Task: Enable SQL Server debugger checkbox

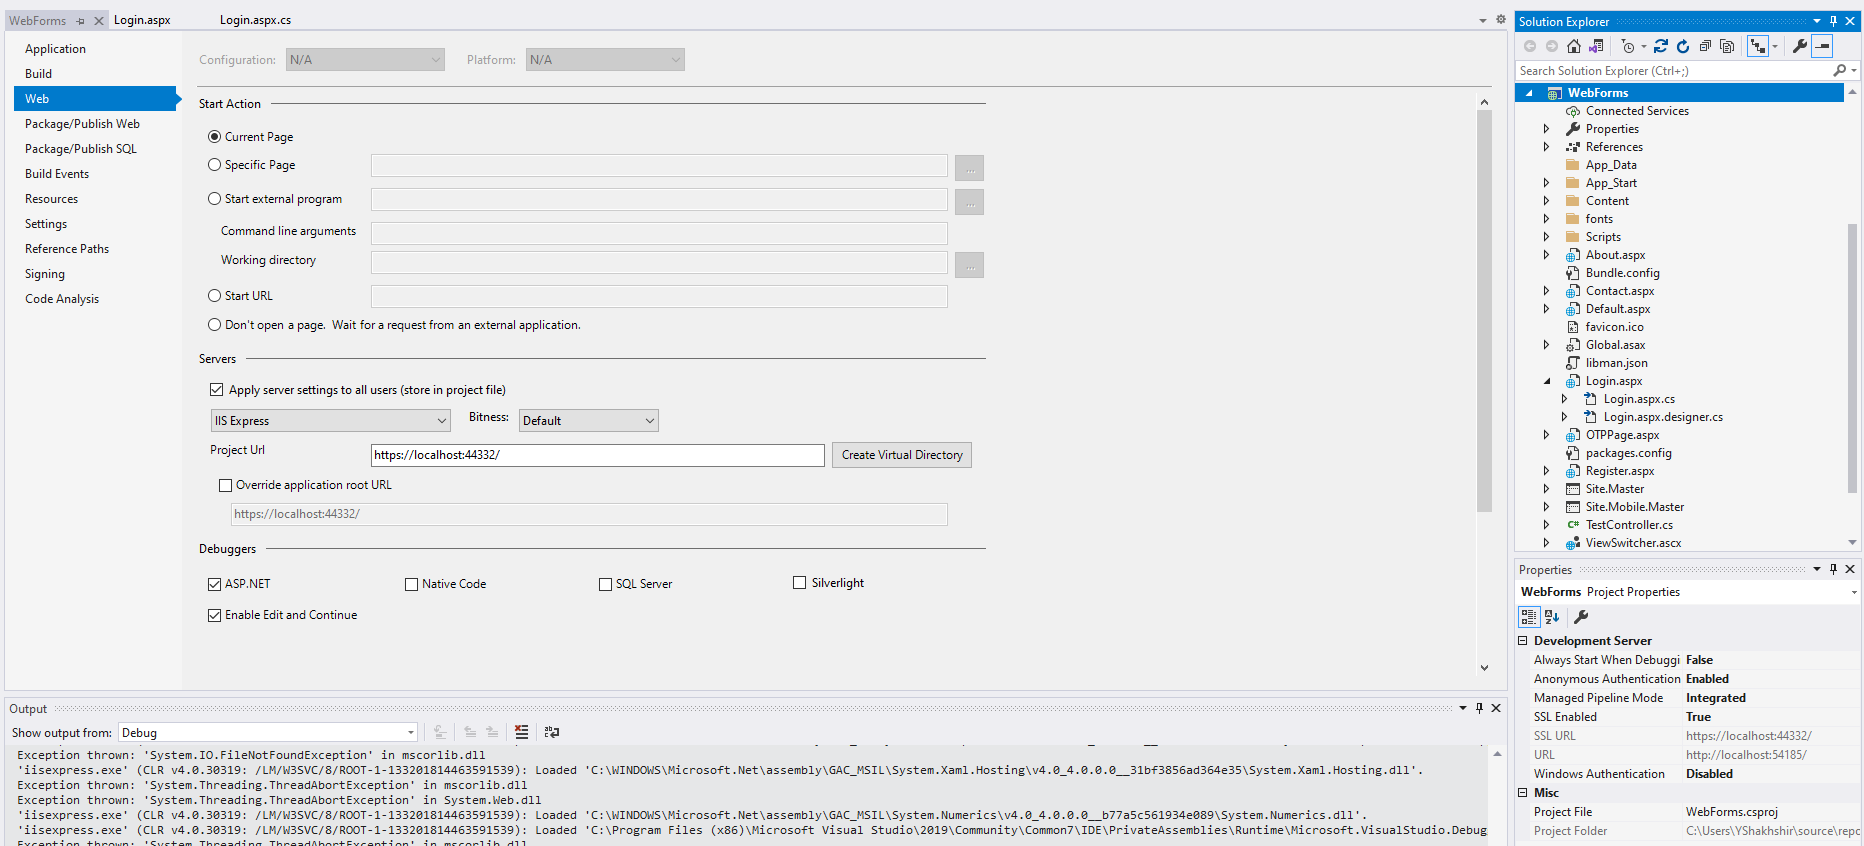Action: coord(605,584)
